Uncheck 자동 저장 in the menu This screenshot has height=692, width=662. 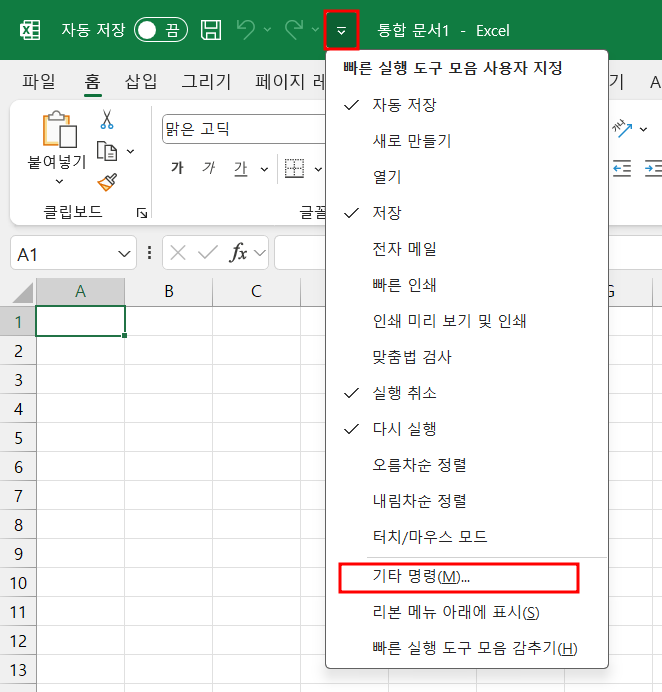467,105
